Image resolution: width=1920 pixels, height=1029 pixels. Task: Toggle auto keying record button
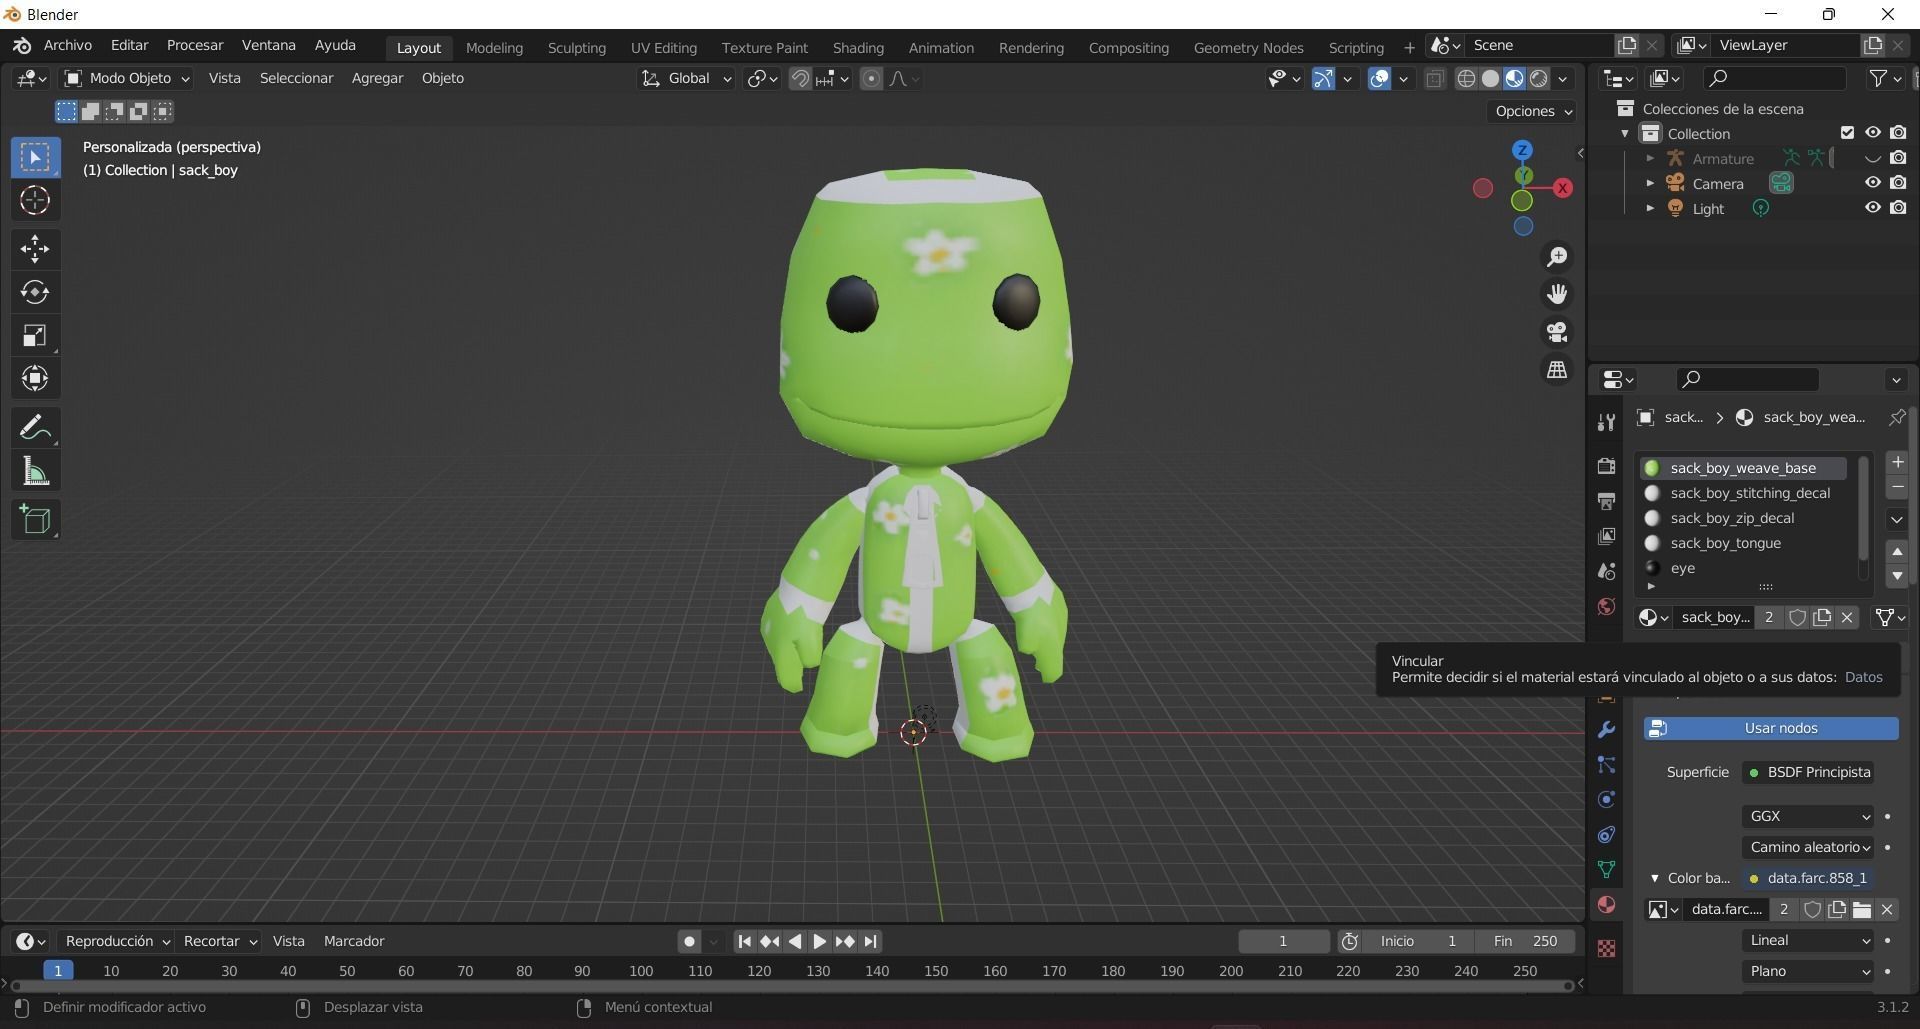pyautogui.click(x=688, y=941)
